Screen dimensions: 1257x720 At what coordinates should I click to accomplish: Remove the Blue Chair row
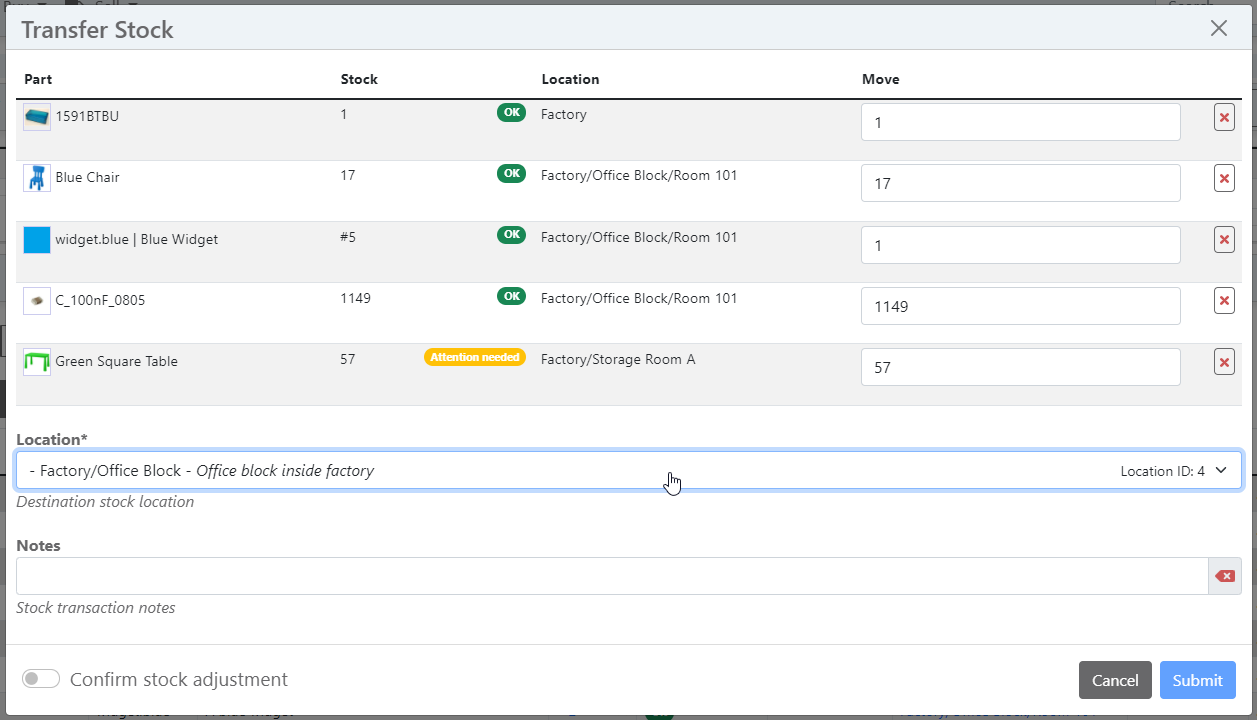[x=1223, y=179]
